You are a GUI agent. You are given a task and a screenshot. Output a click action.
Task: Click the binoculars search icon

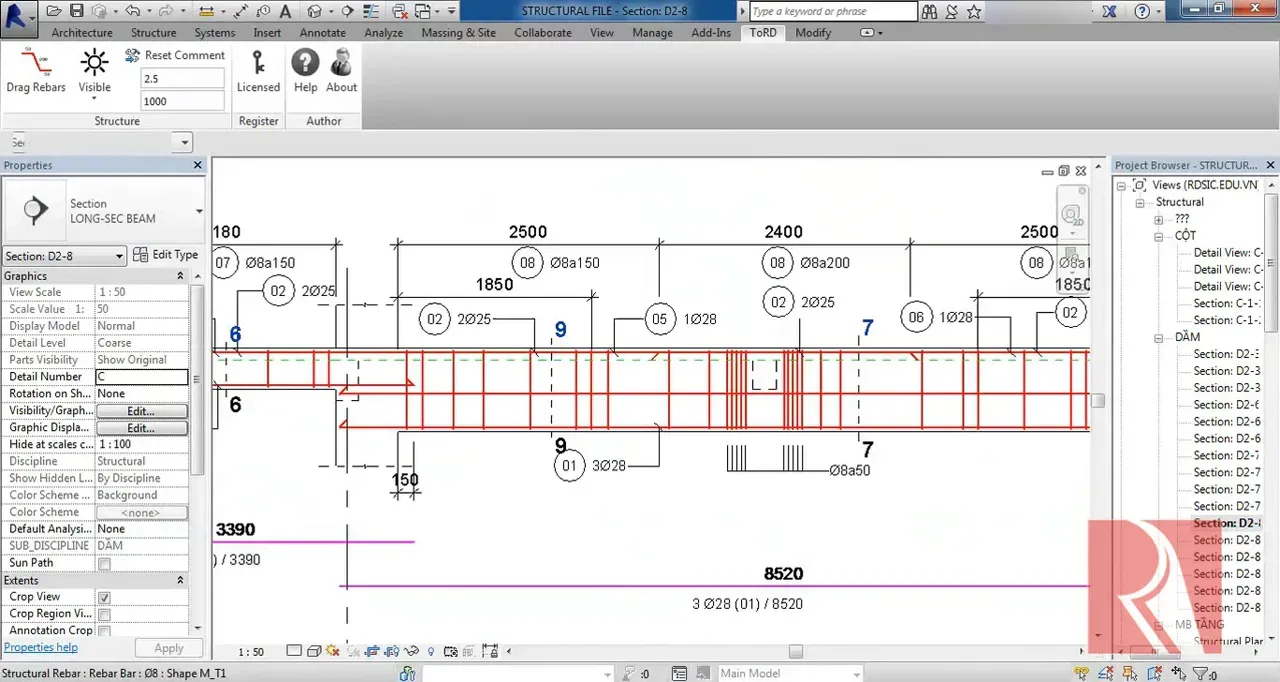pos(930,12)
